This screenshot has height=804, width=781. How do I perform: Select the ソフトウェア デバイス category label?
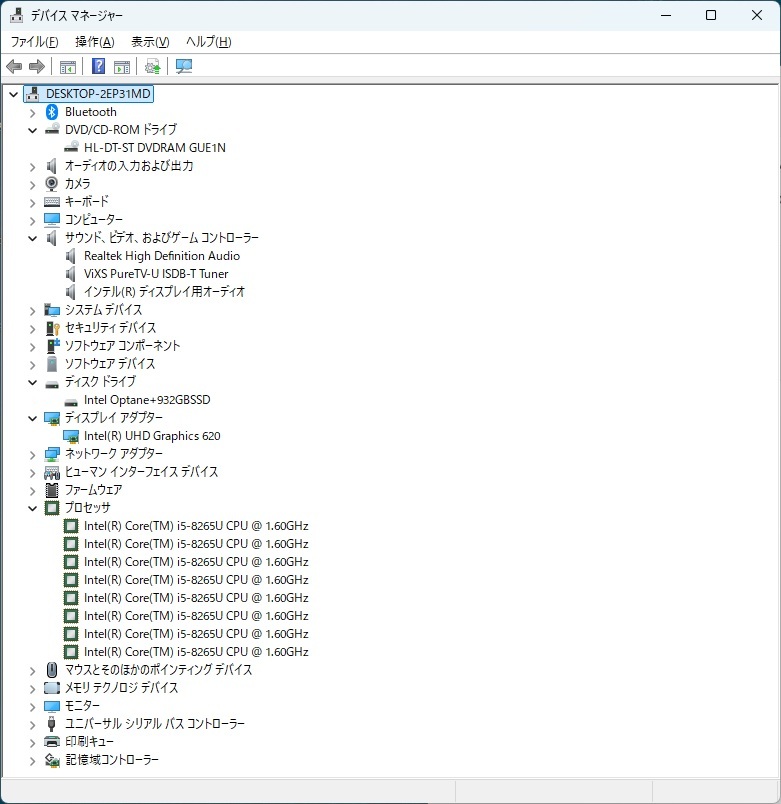110,364
